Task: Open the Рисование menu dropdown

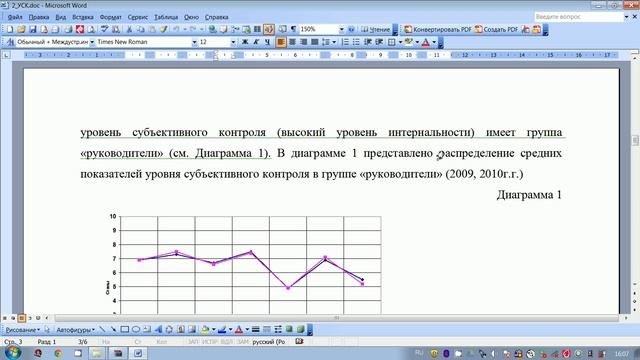Action: click(x=23, y=329)
